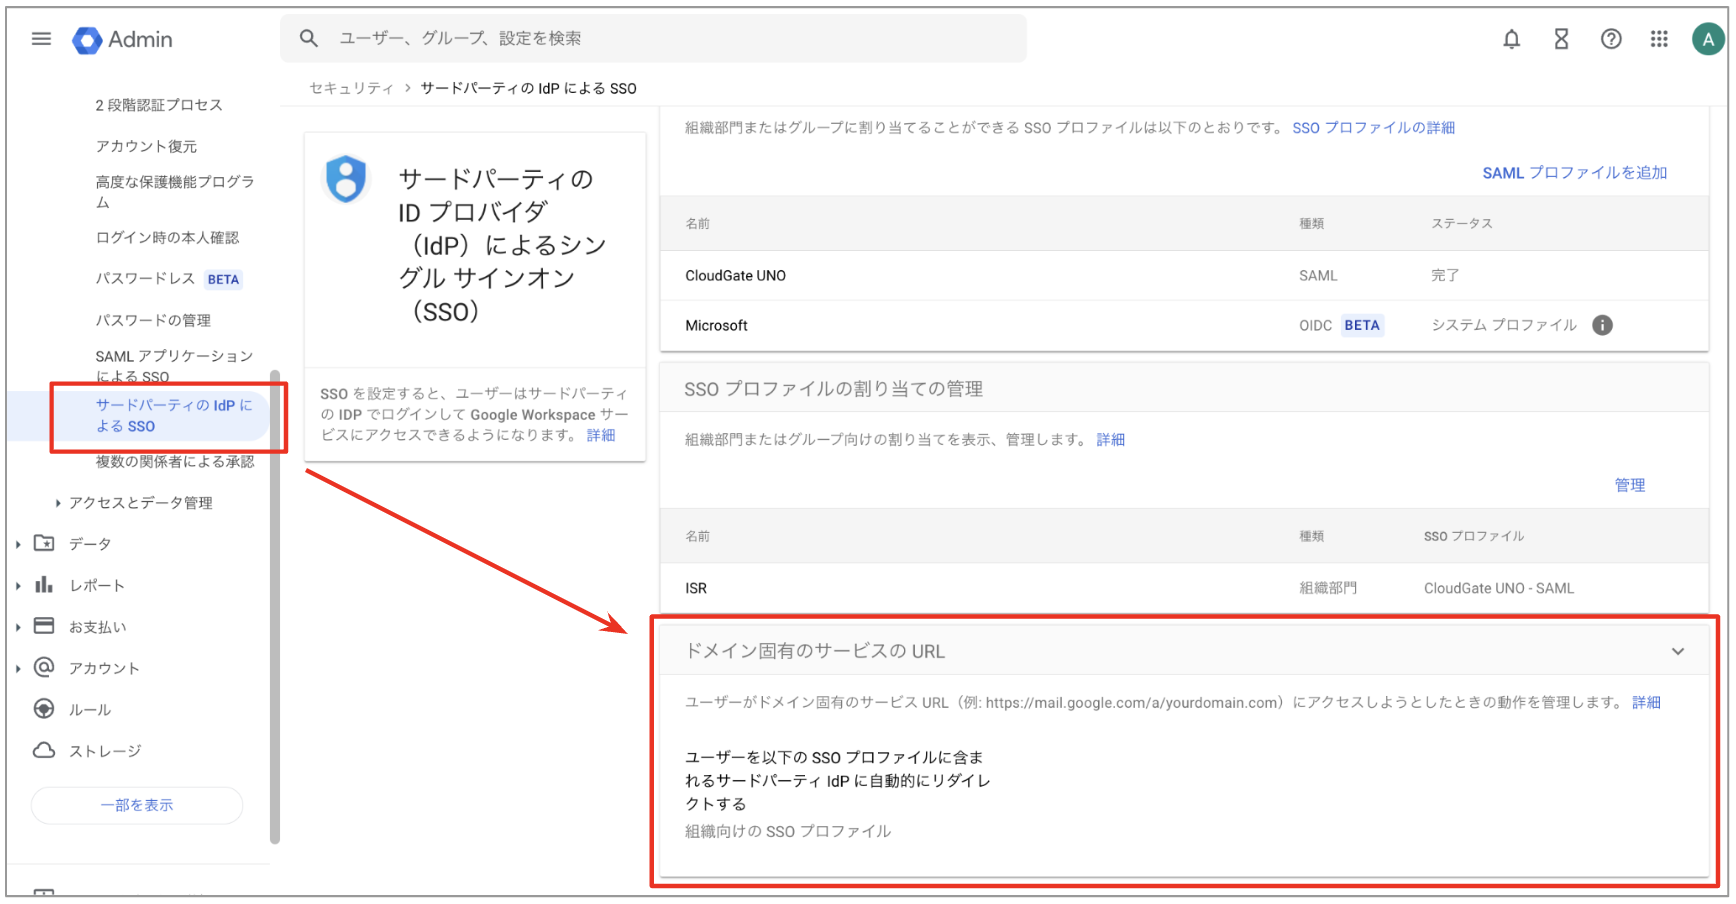1736x904 pixels.
Task: Expand the データ section arrow
Action: coord(18,544)
